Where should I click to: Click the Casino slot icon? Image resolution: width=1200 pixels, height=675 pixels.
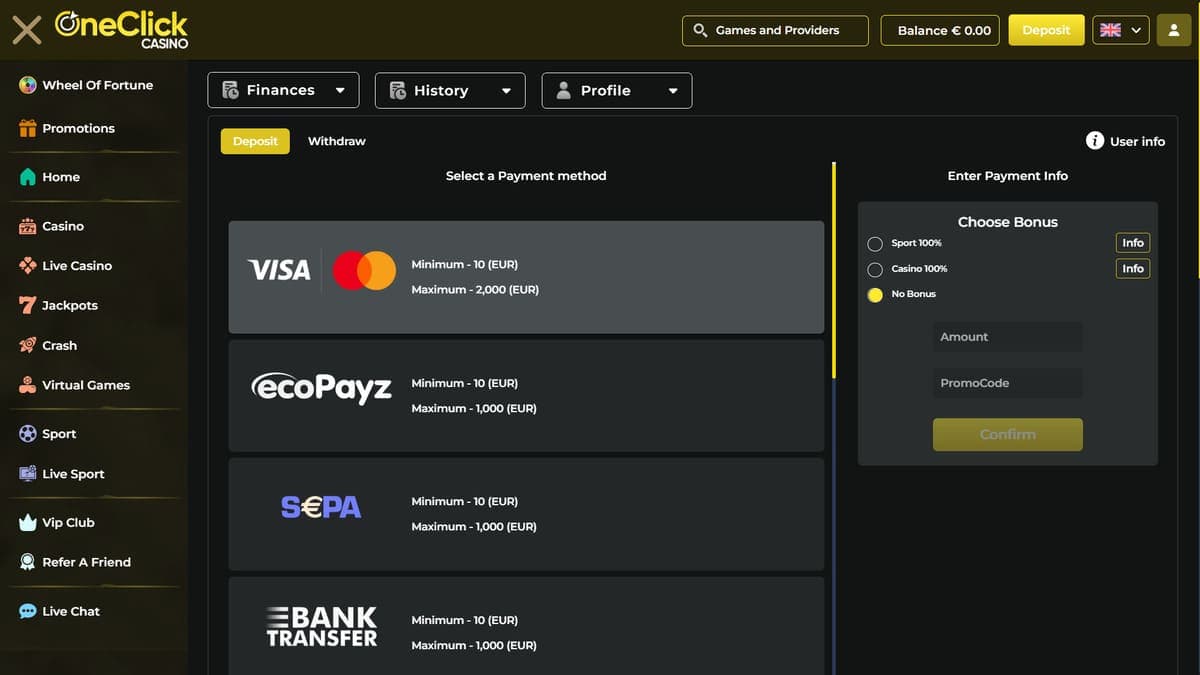pyautogui.click(x=28, y=226)
